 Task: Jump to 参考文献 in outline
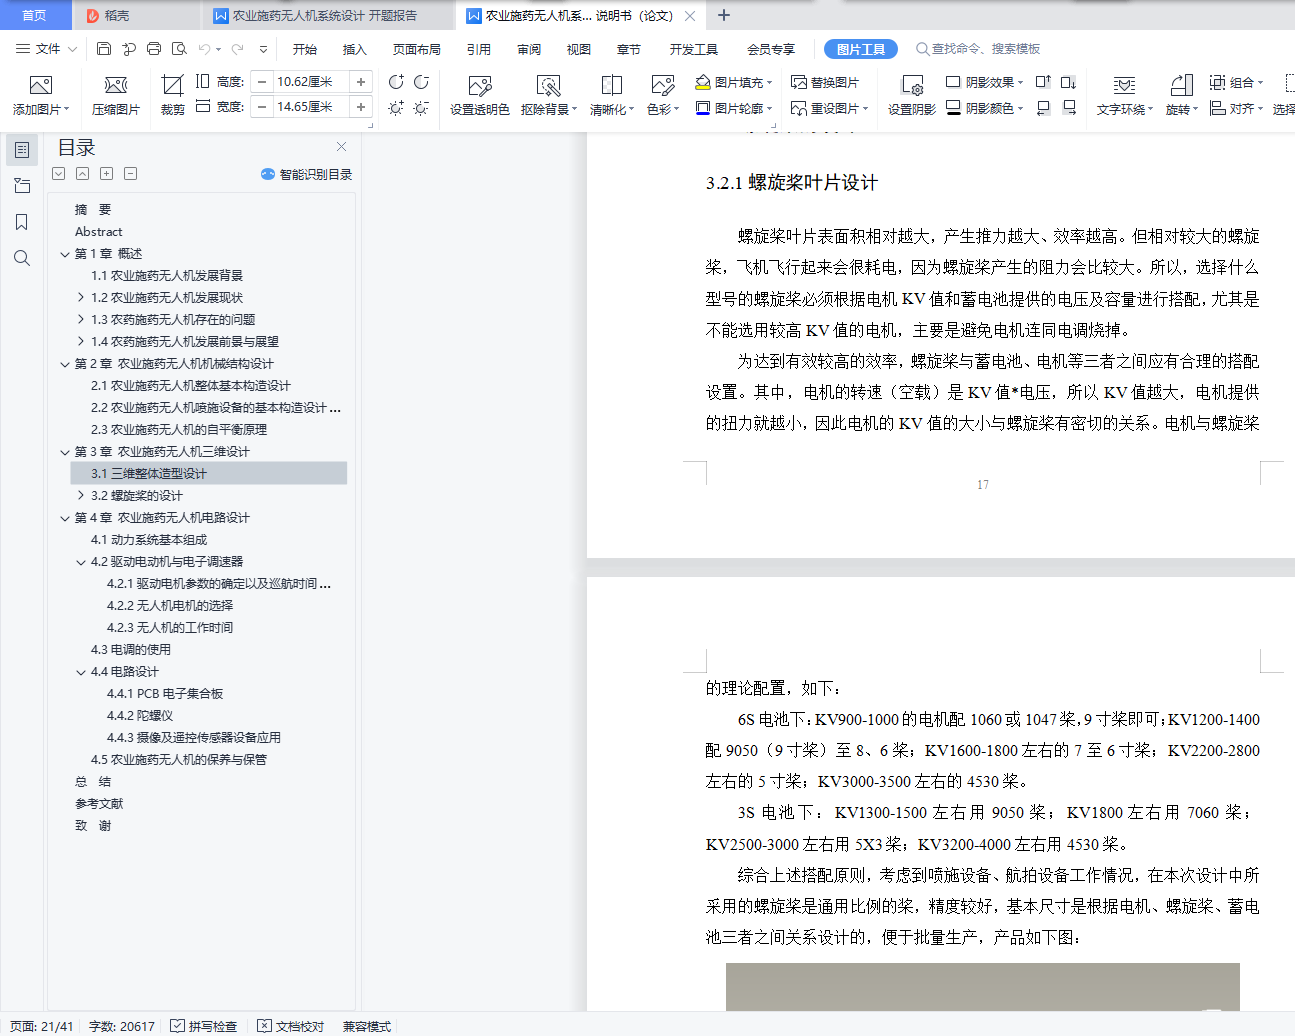[x=99, y=804]
